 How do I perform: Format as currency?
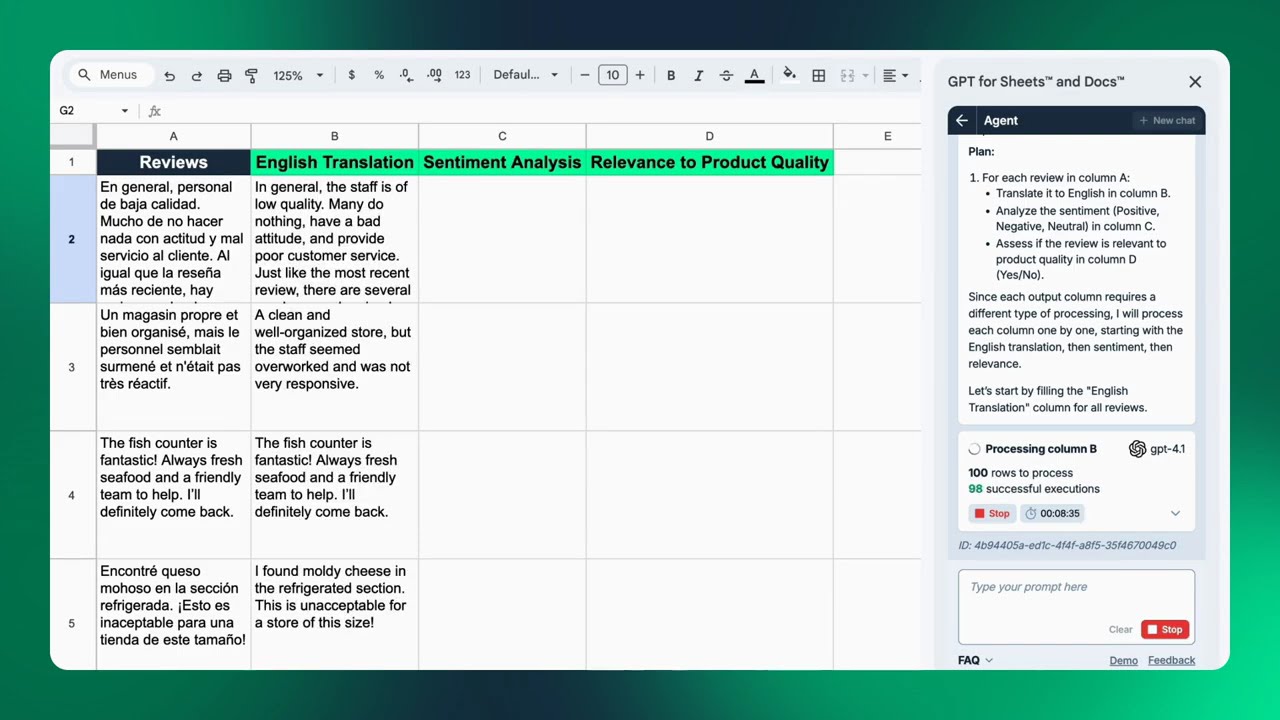click(351, 75)
